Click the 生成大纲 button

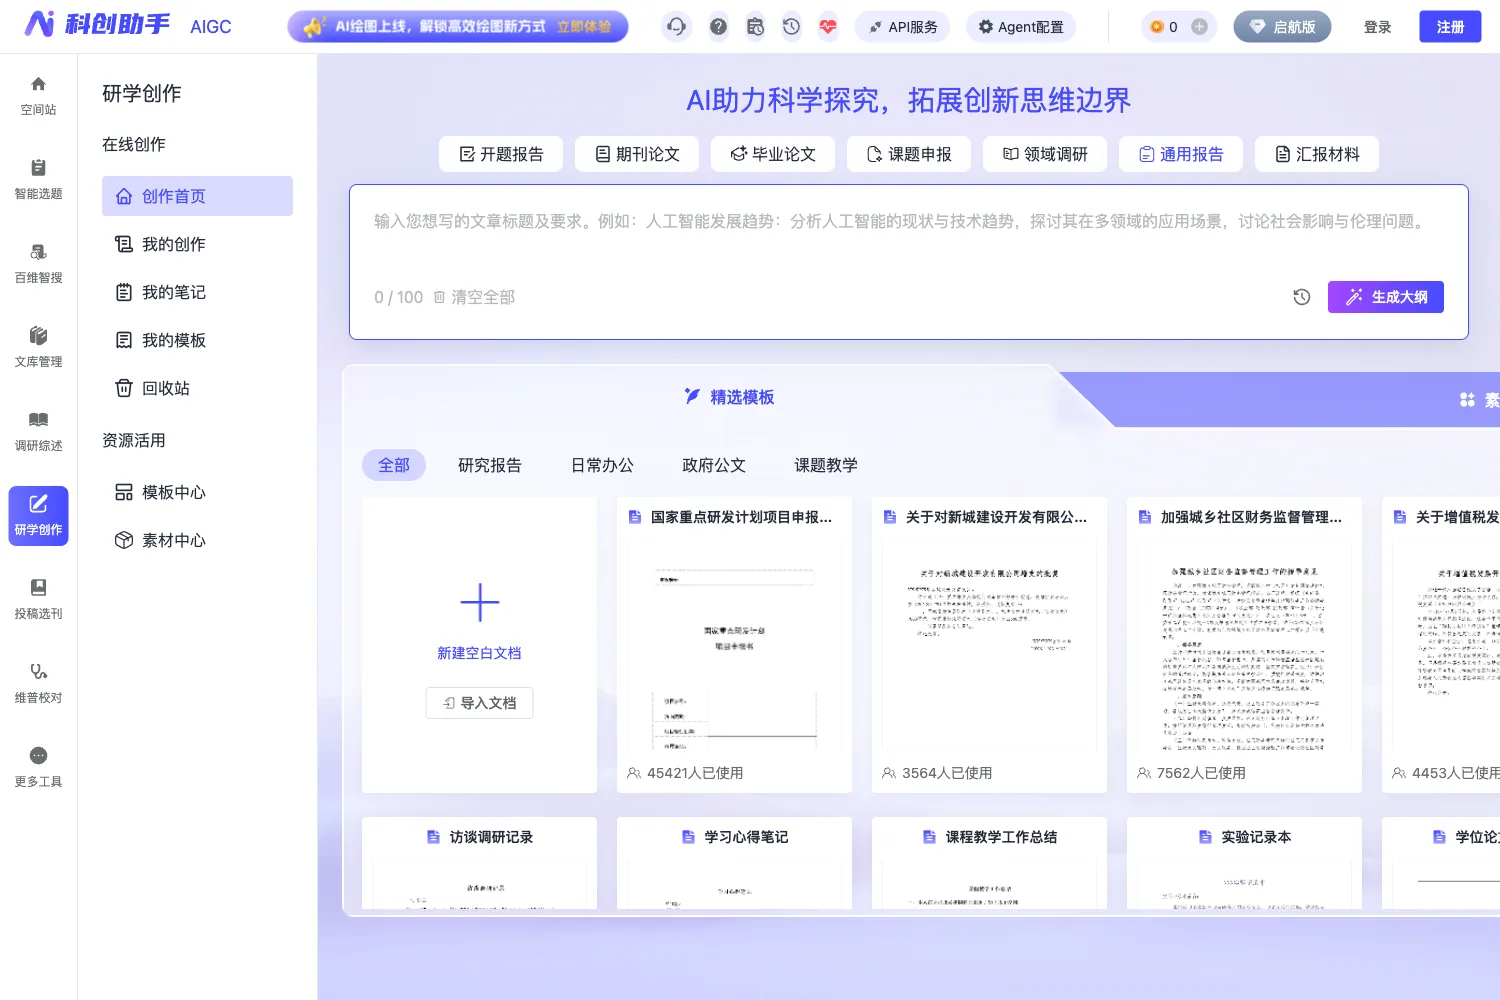pos(1386,297)
